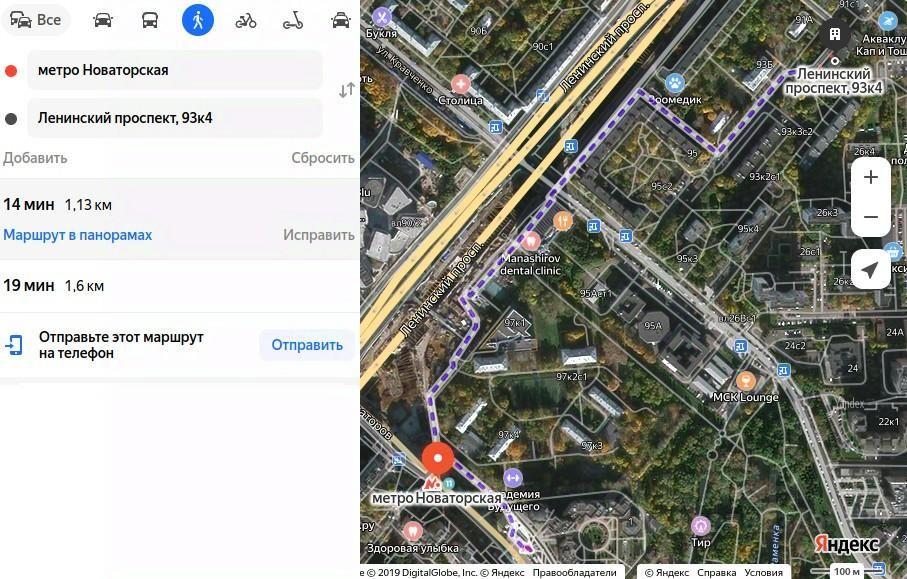This screenshot has height=579, width=907.
Task: Select the car route mode icon
Action: click(103, 20)
